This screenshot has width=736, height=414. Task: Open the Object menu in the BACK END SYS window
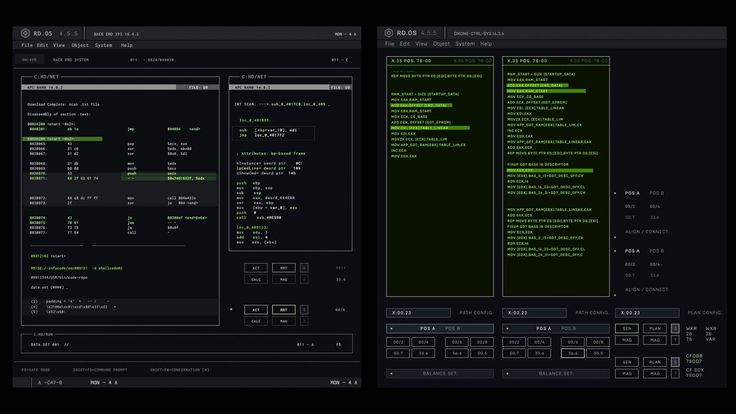(x=79, y=45)
